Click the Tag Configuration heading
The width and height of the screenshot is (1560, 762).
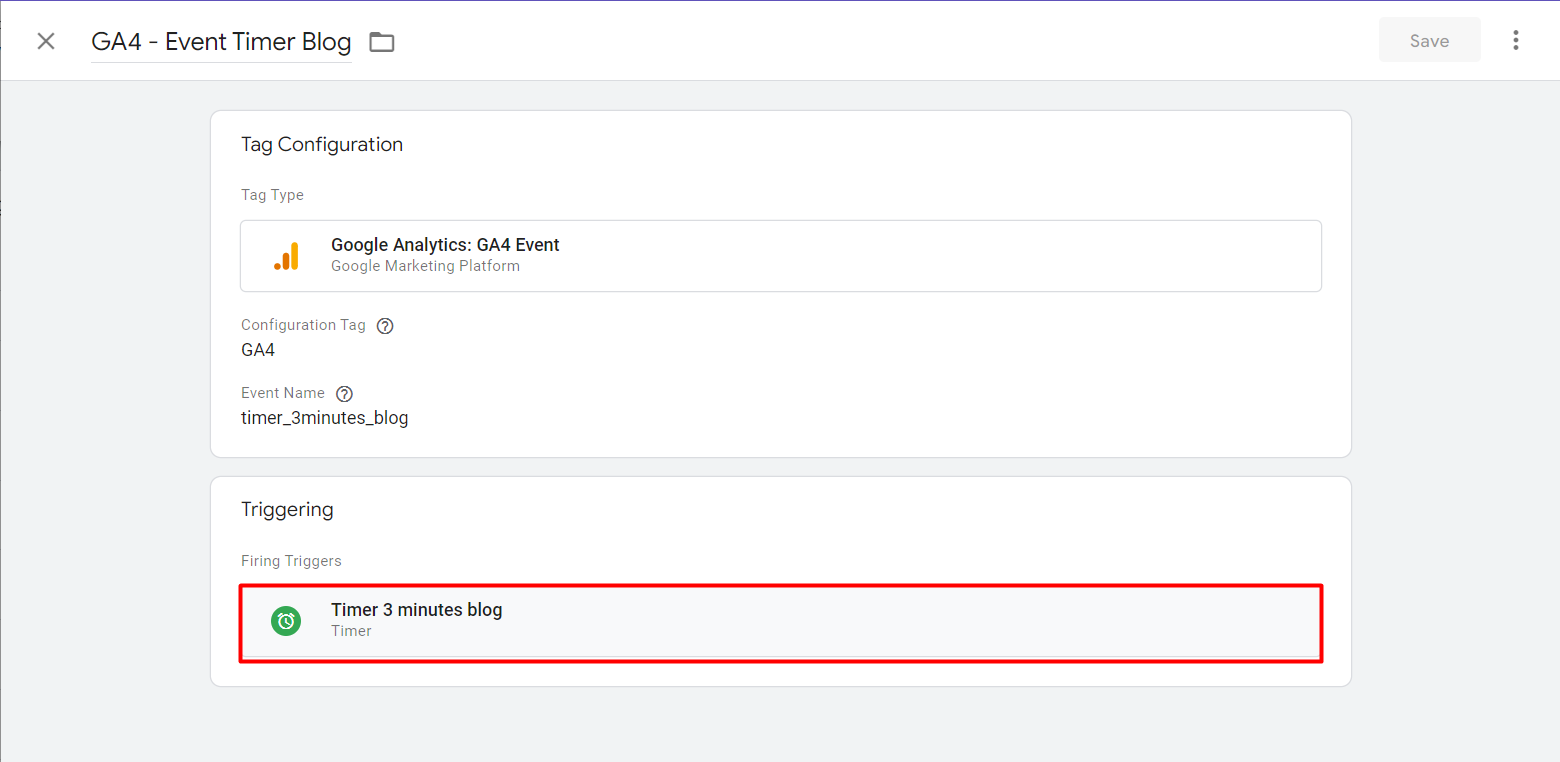(322, 145)
